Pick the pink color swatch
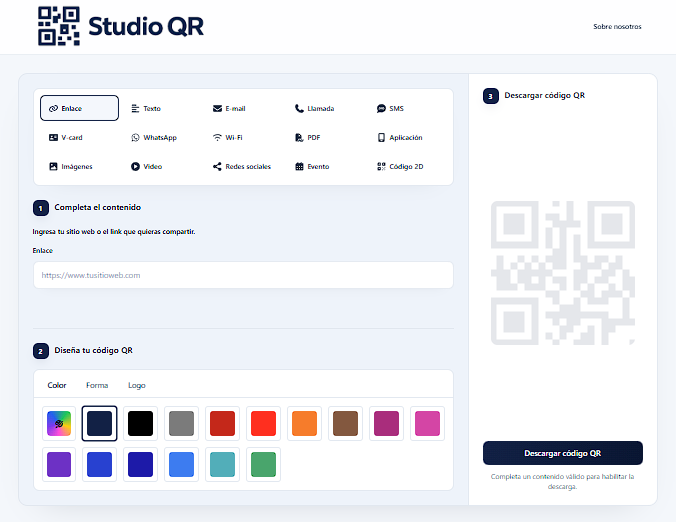676x522 pixels. click(x=427, y=423)
